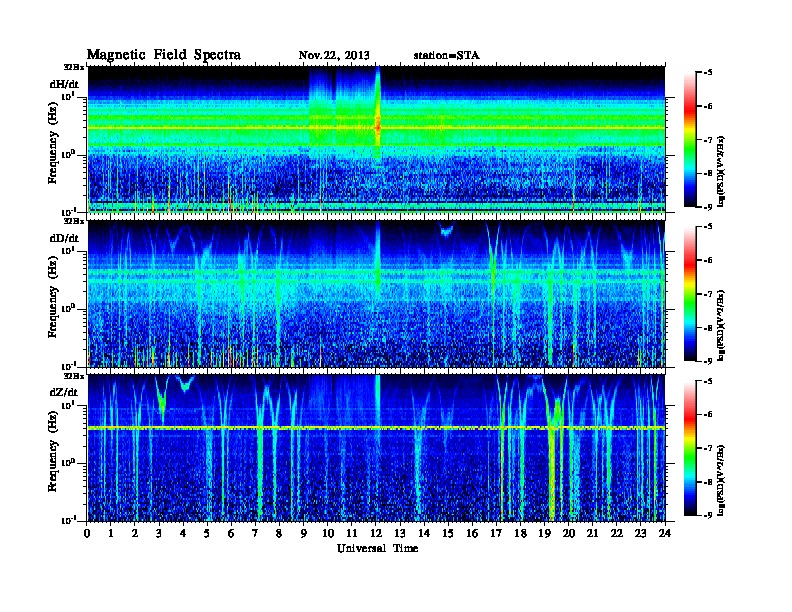The height and width of the screenshot is (612, 792).
Task: Click hour "20" on the Universal Time axis
Action: (569, 534)
